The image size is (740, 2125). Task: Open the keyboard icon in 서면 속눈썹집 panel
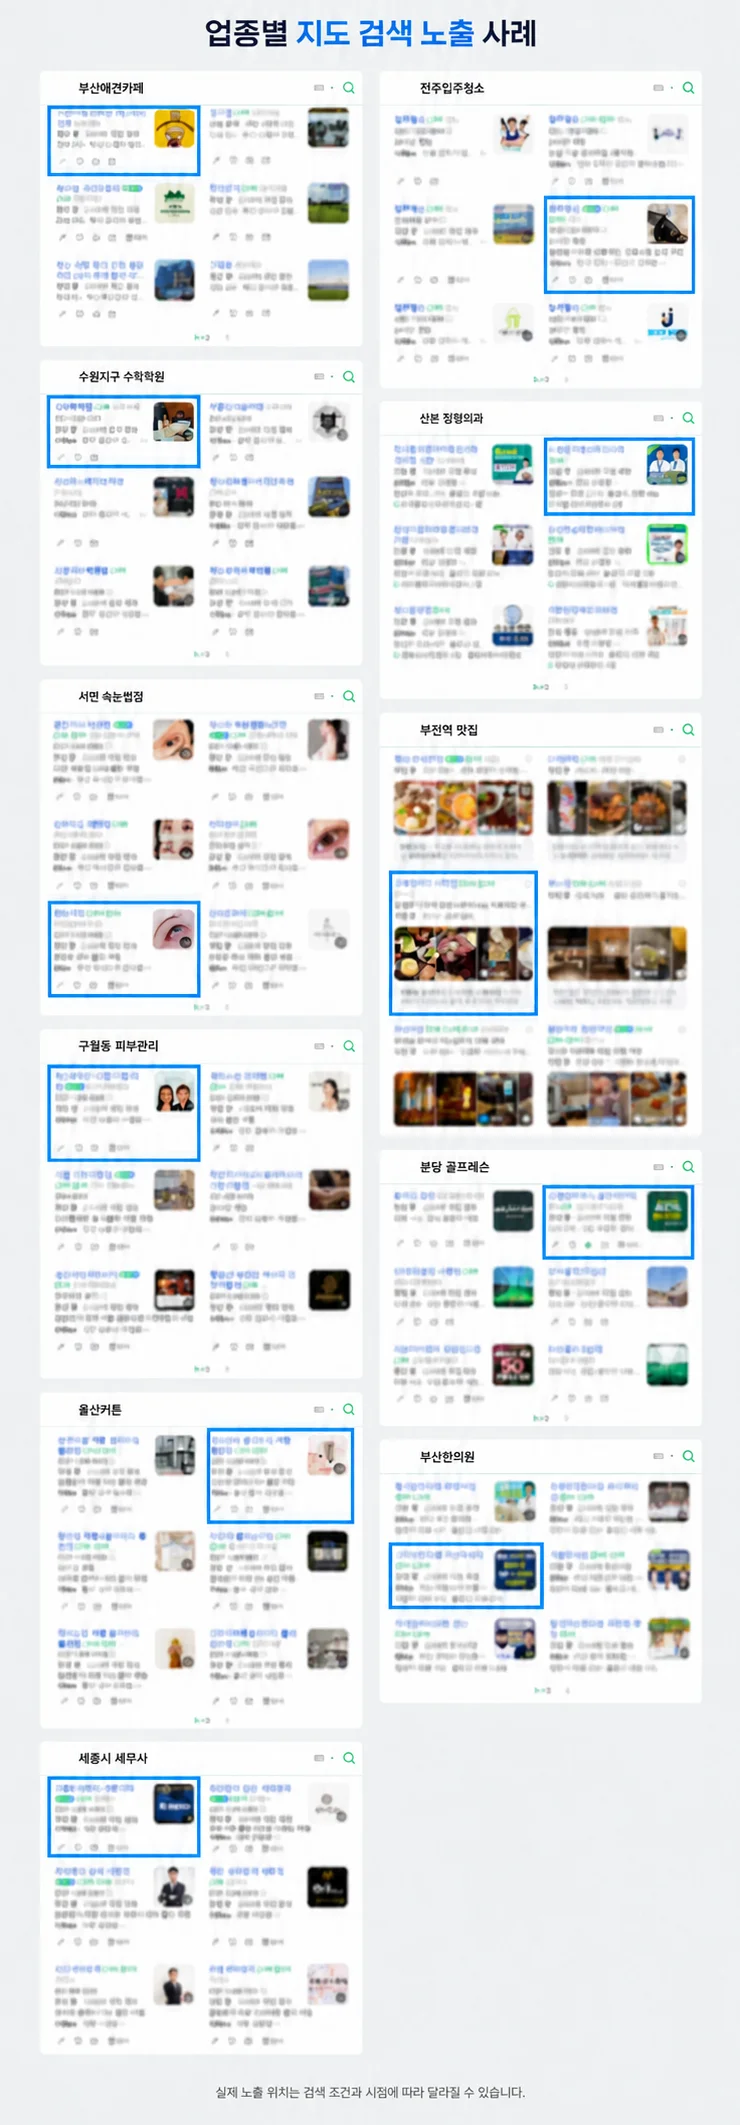(319, 696)
